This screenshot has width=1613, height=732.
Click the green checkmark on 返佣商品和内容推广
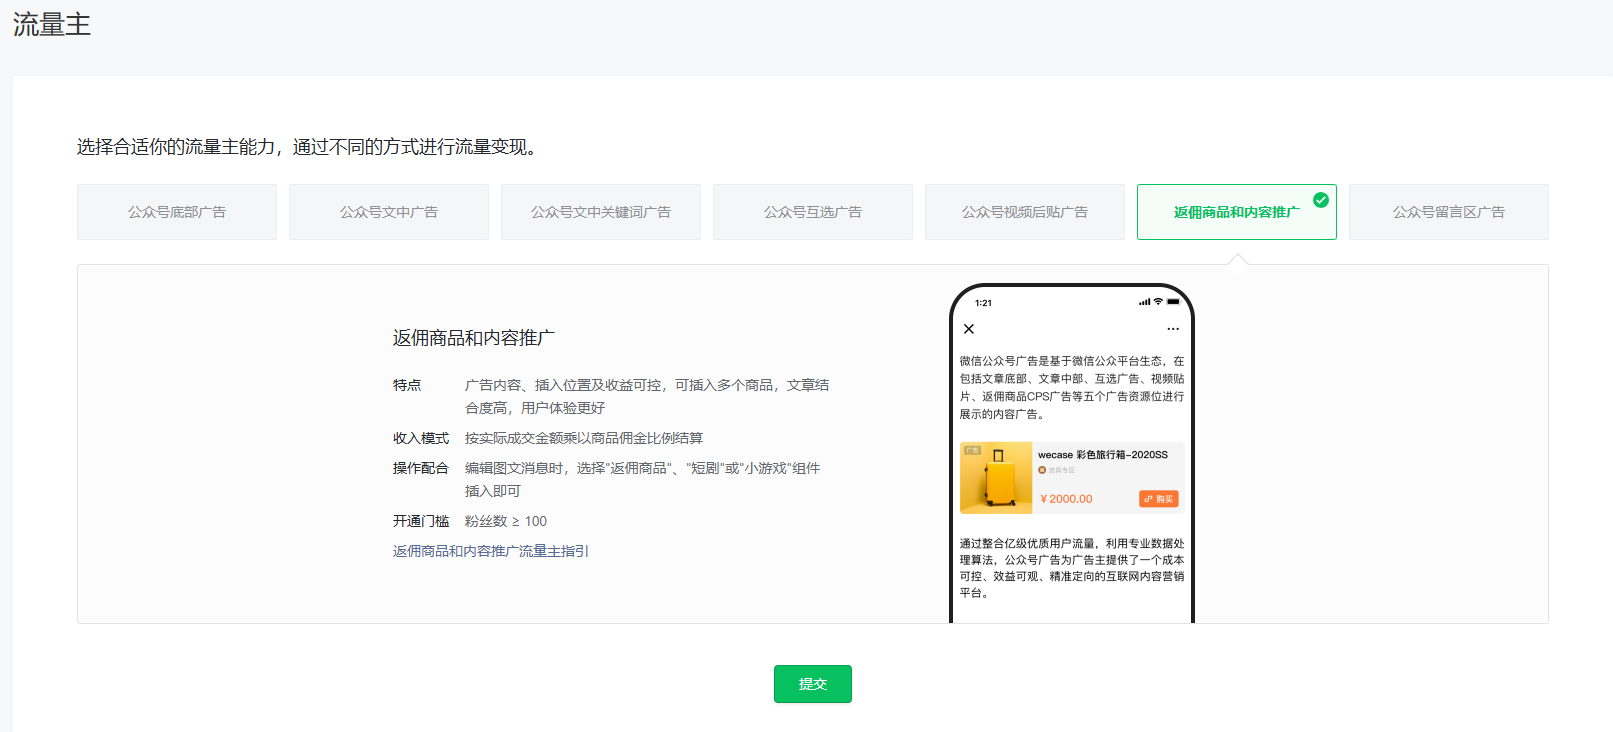pyautogui.click(x=1321, y=200)
